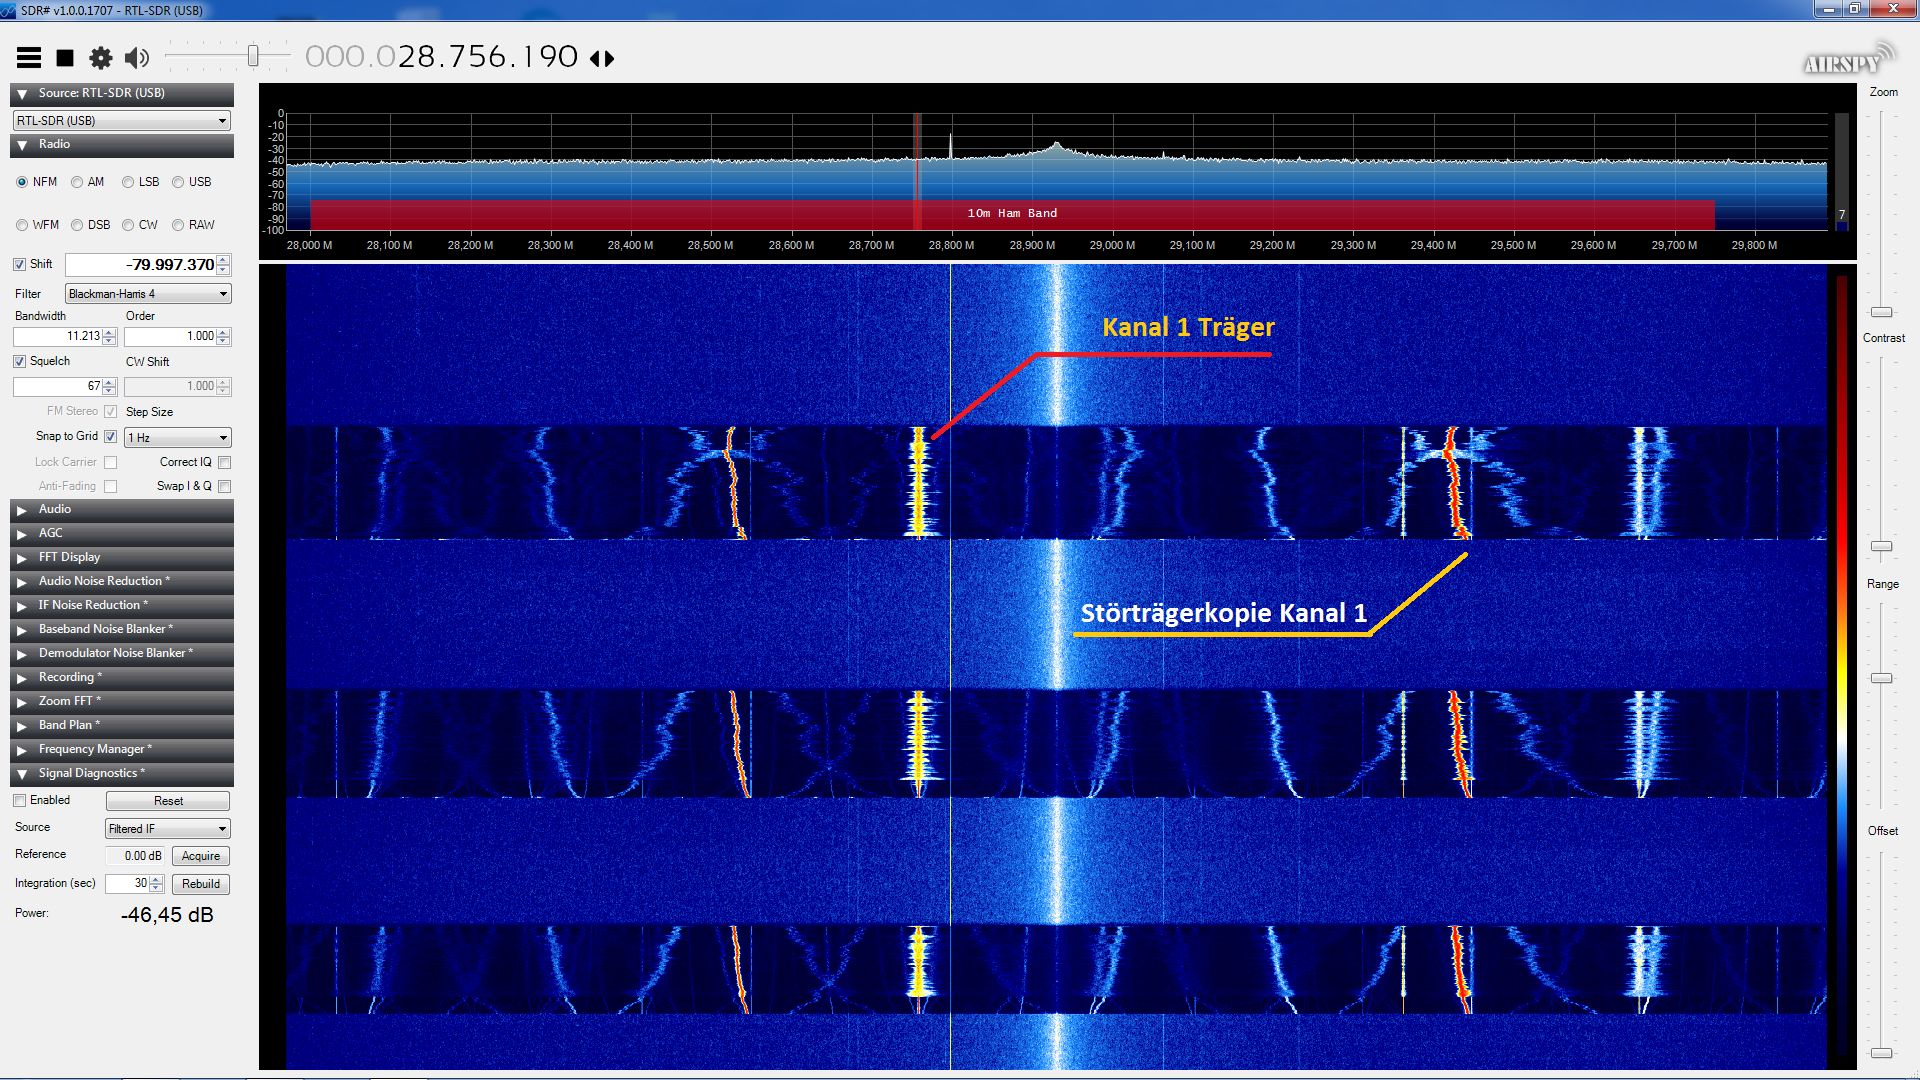
Task: Click the frequency tuning arrows icon
Action: pos(602,59)
